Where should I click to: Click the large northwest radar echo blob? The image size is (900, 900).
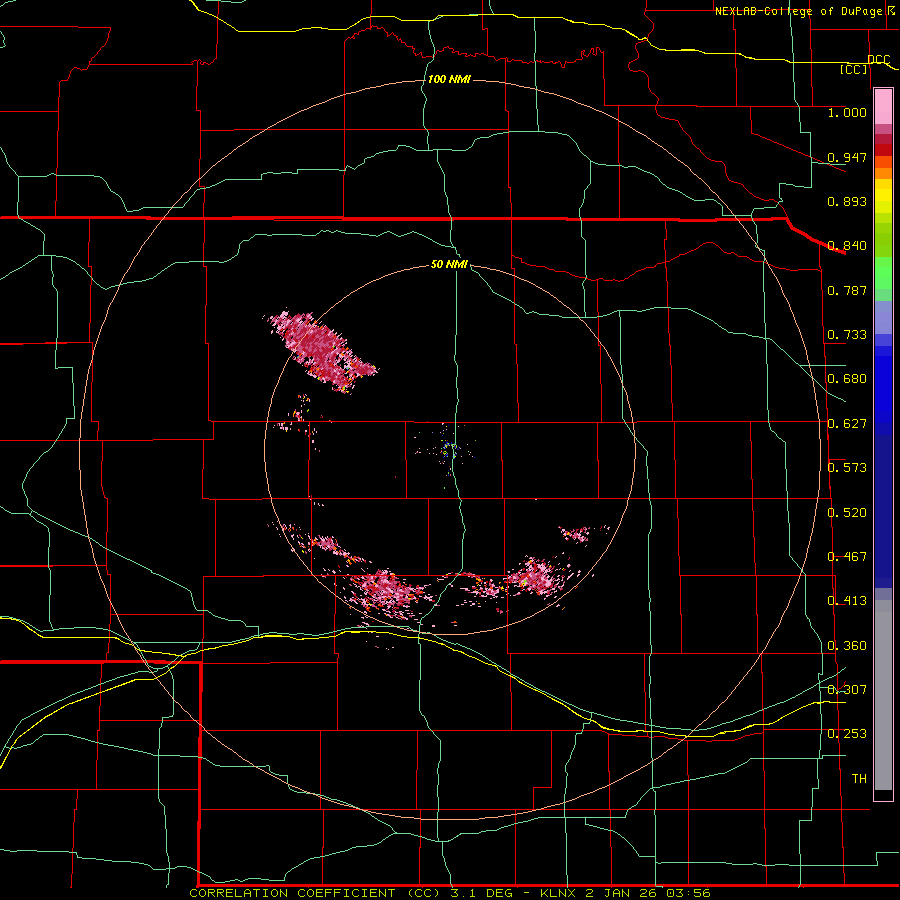(x=320, y=351)
